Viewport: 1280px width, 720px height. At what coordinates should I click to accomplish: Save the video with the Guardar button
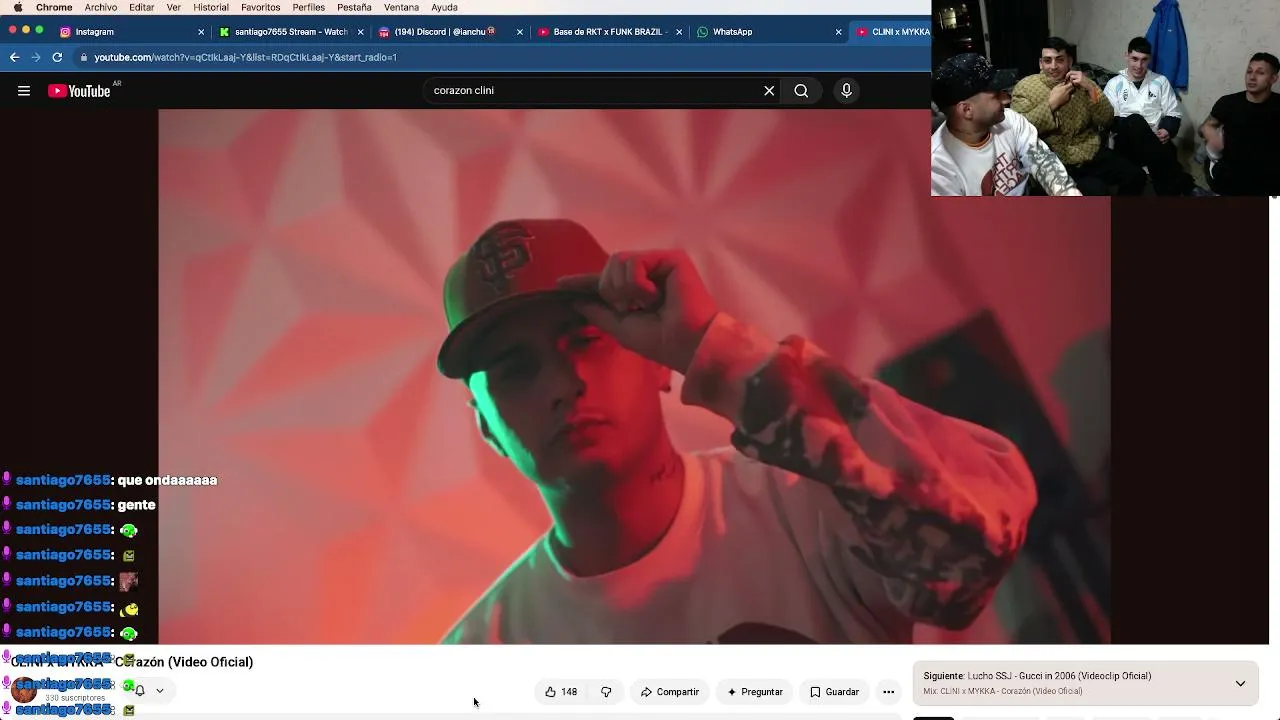[834, 692]
